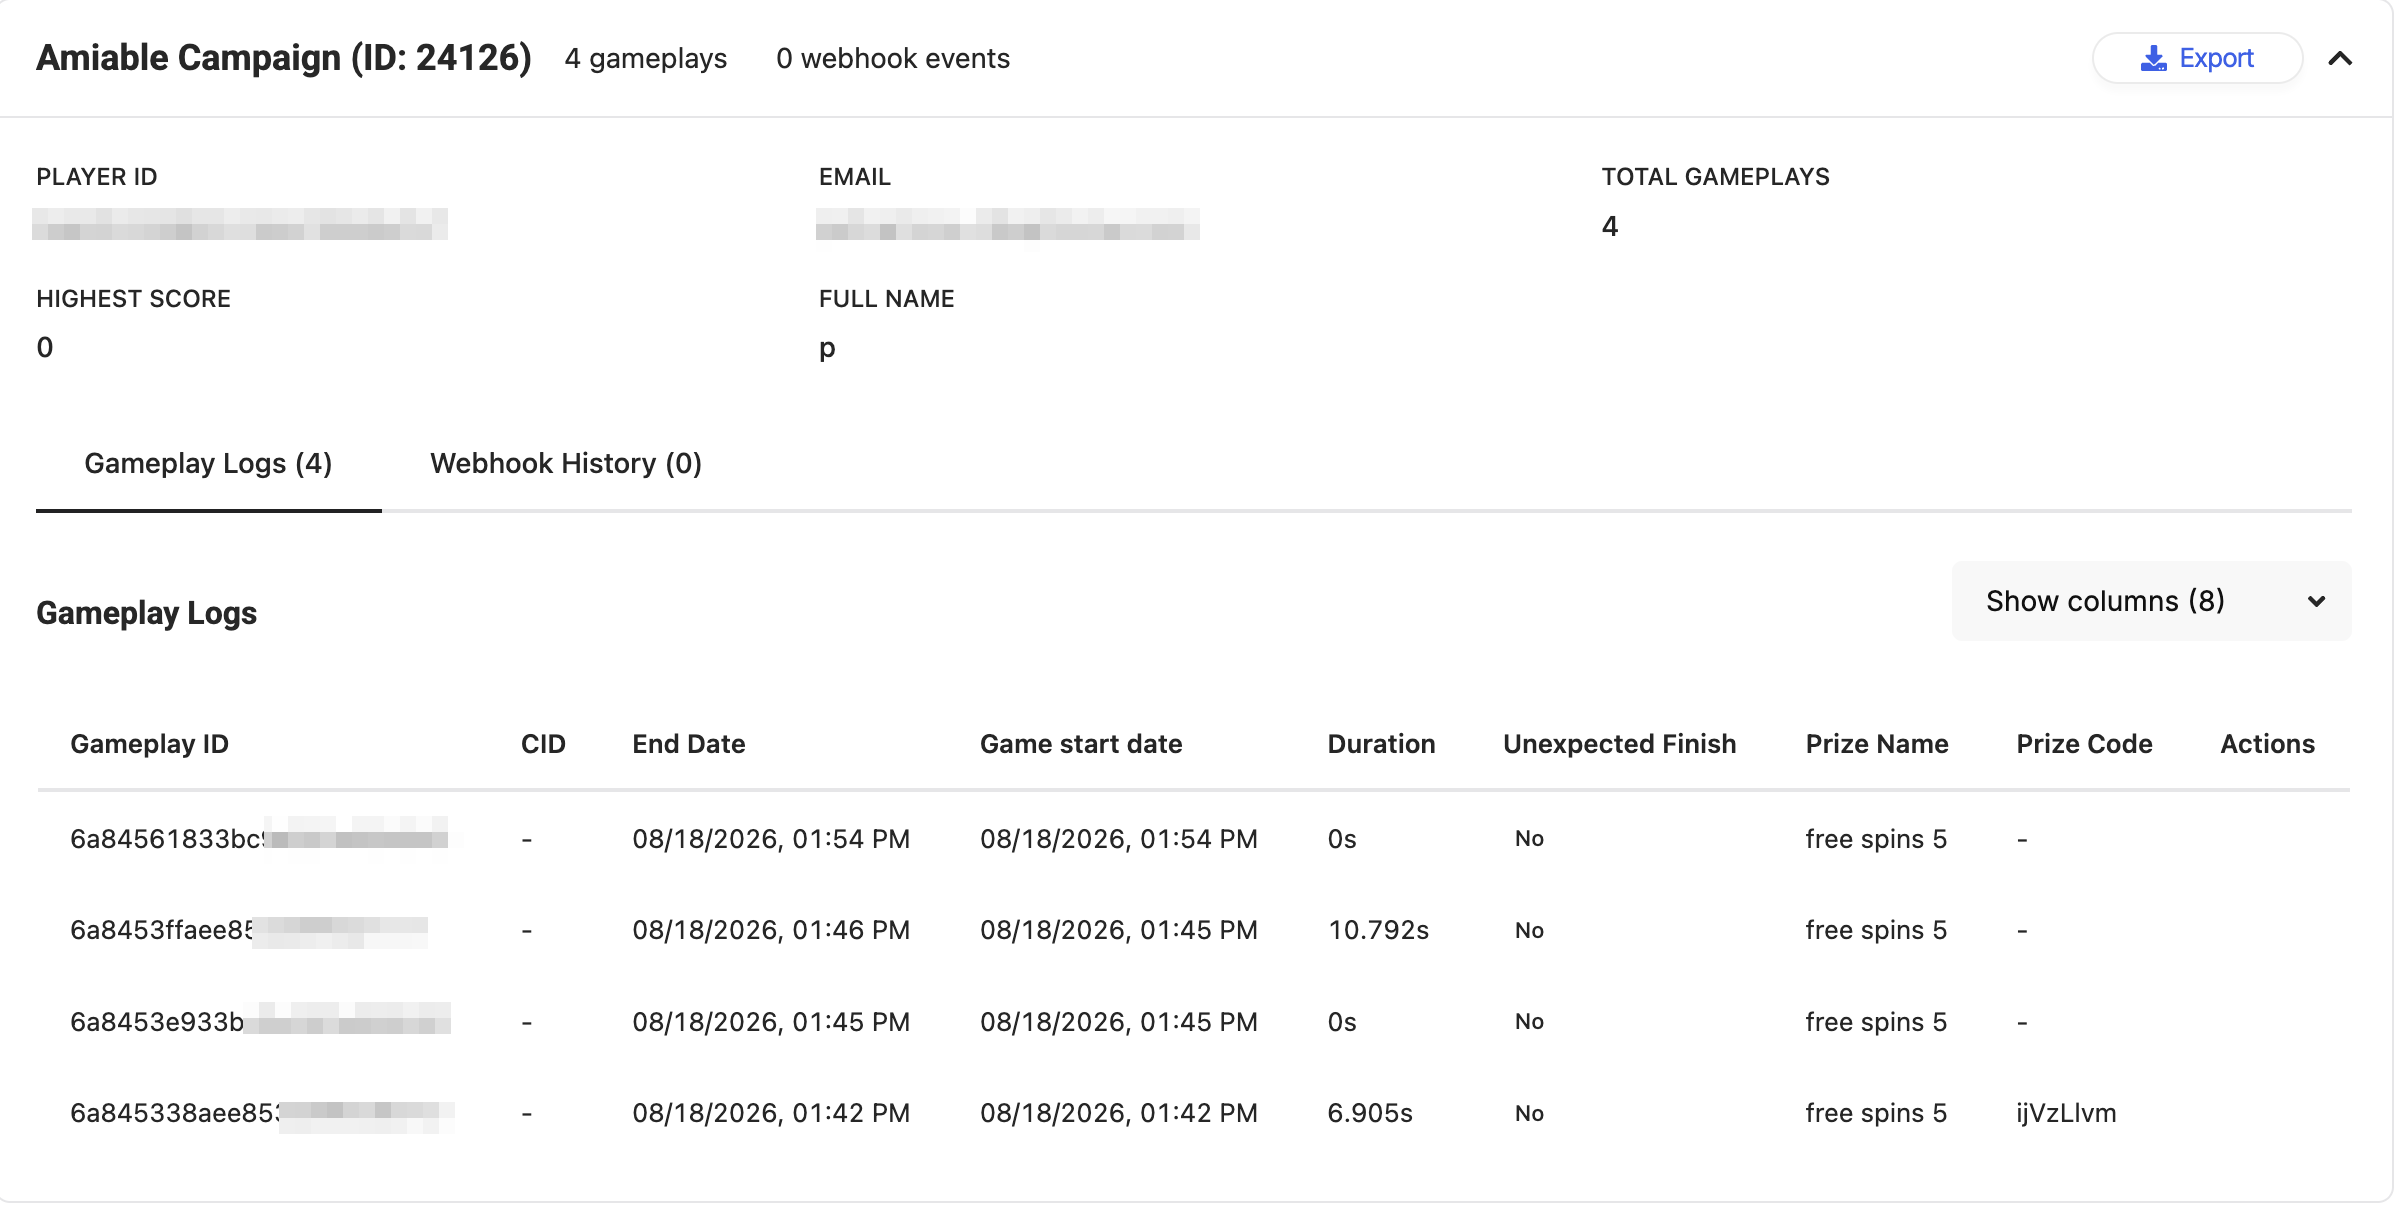Screen dimensions: 2400x1214
Task: Click the Export download icon
Action: tap(2153, 59)
